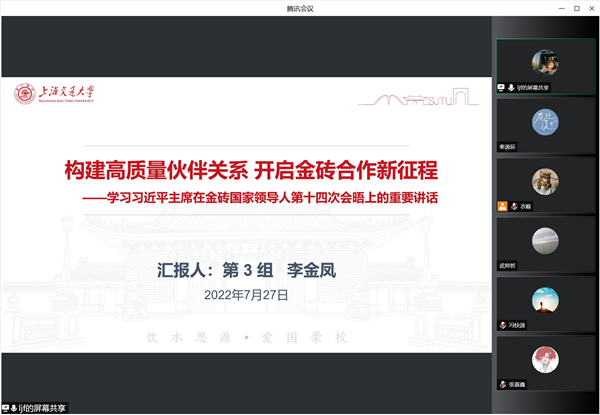Click the orange host icon beside 衣路

pos(502,206)
